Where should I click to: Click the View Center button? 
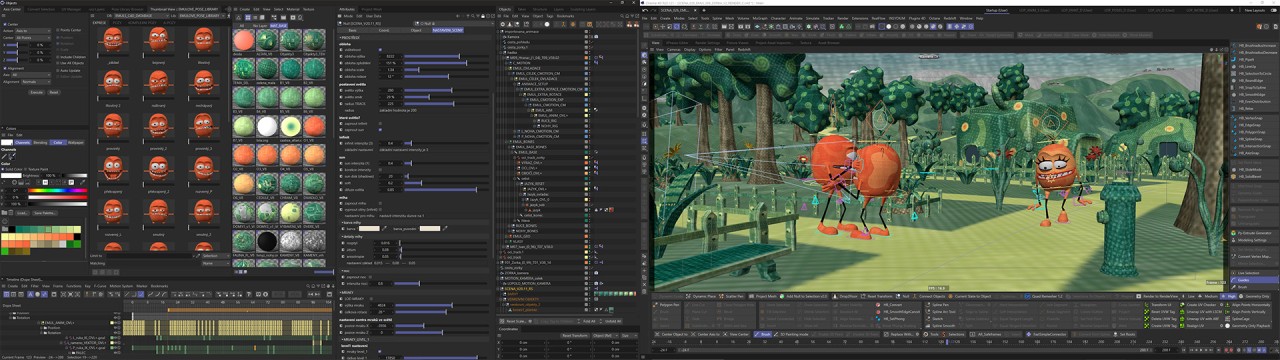click(736, 334)
